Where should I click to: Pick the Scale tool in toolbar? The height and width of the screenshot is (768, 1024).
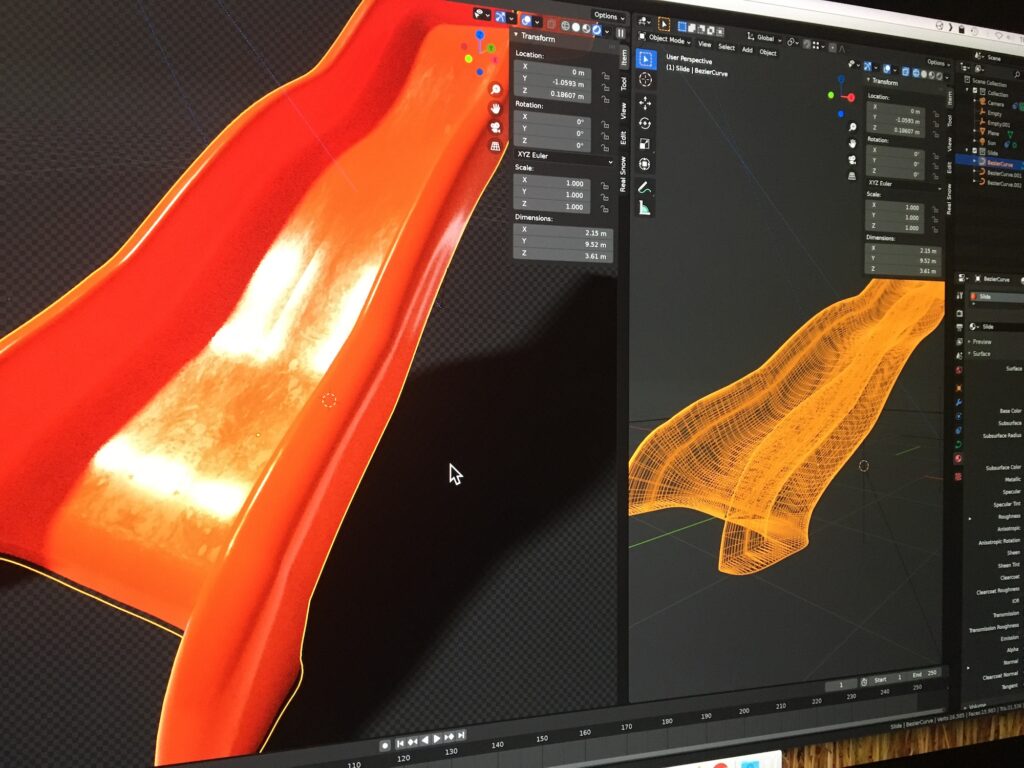pyautogui.click(x=645, y=144)
